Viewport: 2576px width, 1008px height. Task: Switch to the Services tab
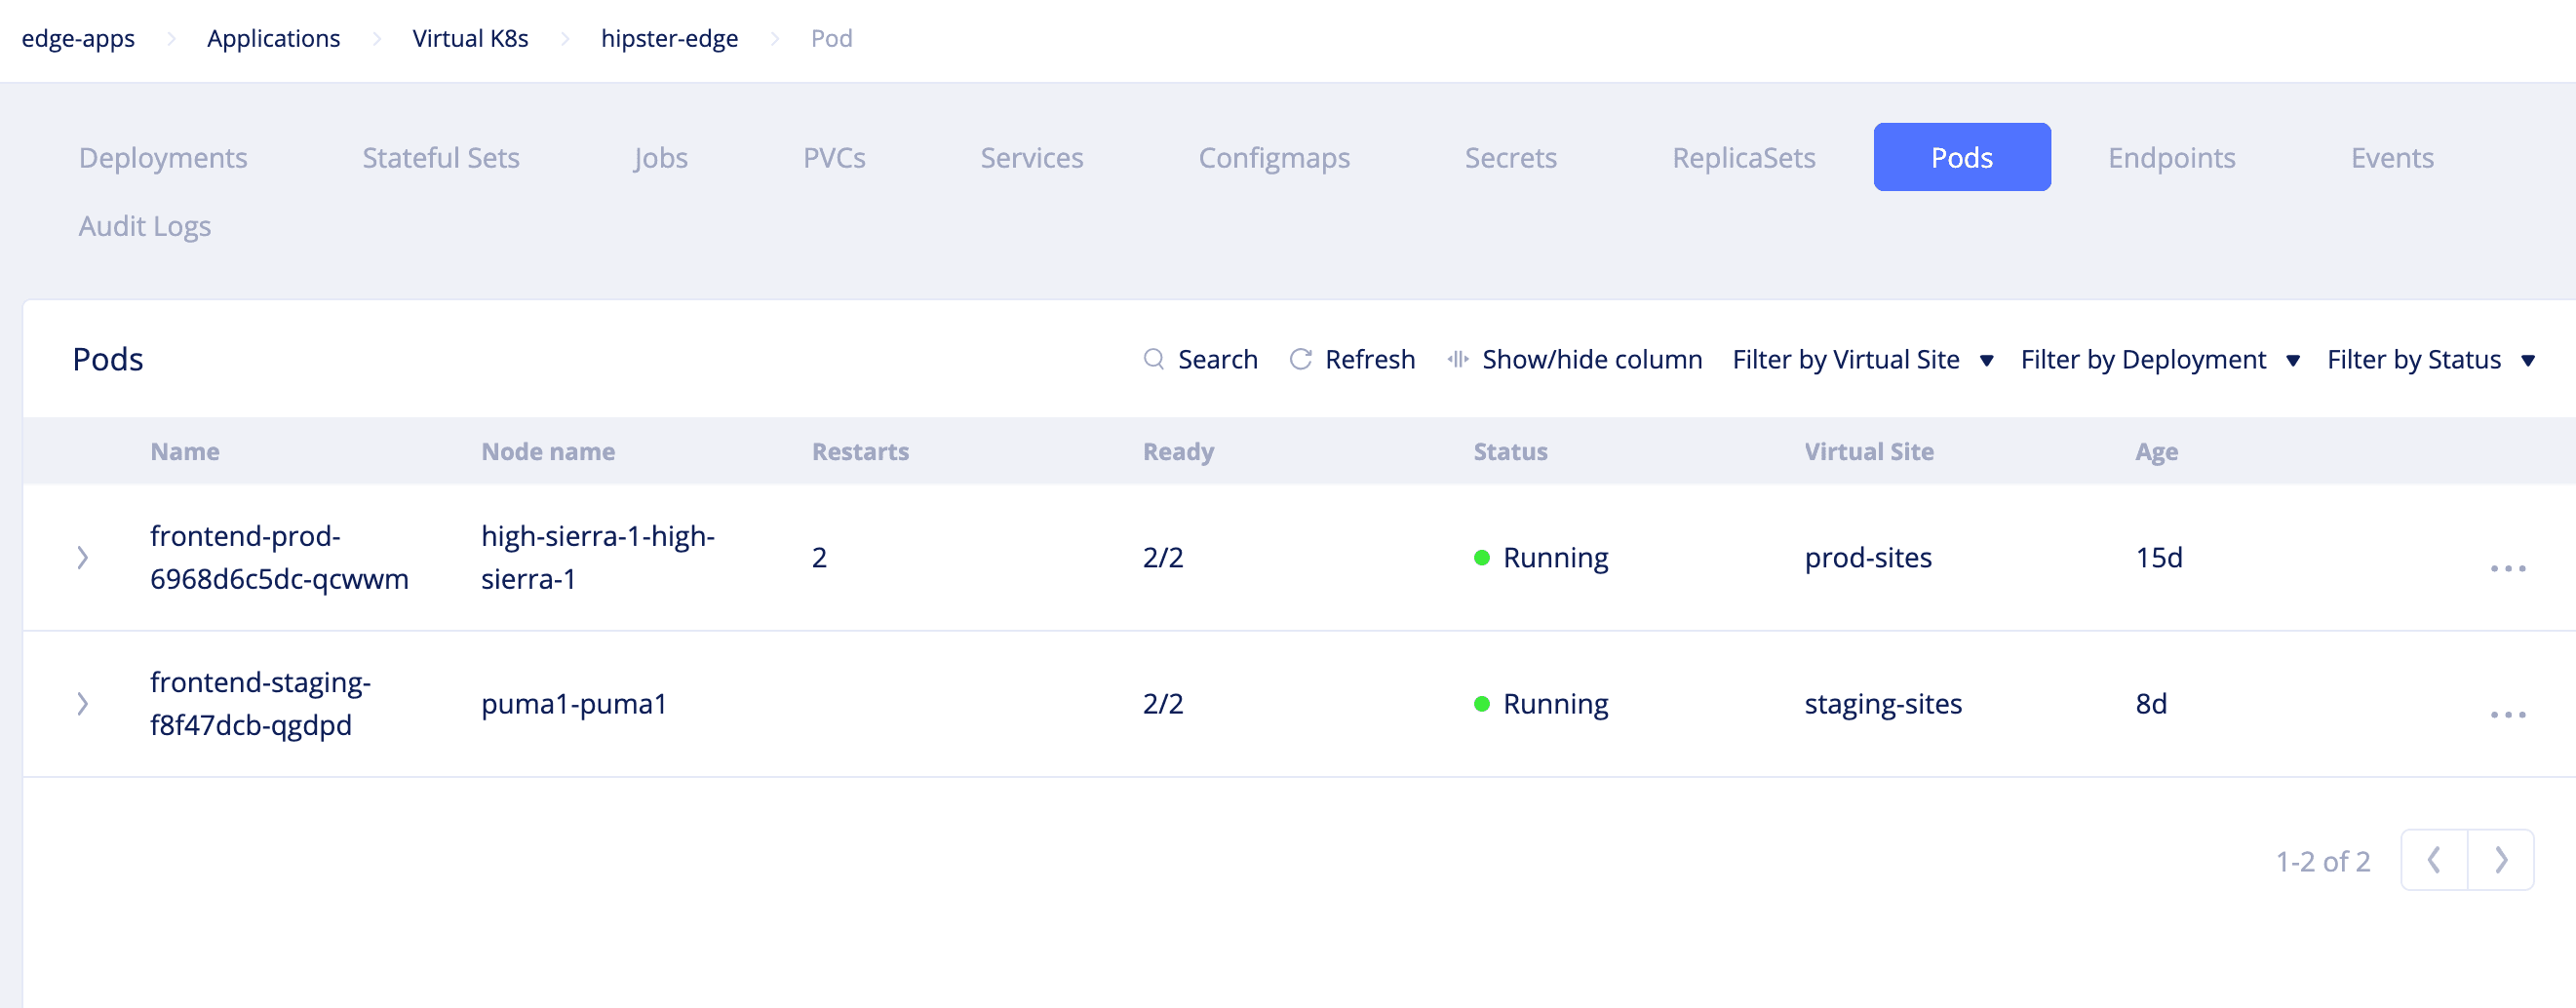(x=1031, y=158)
